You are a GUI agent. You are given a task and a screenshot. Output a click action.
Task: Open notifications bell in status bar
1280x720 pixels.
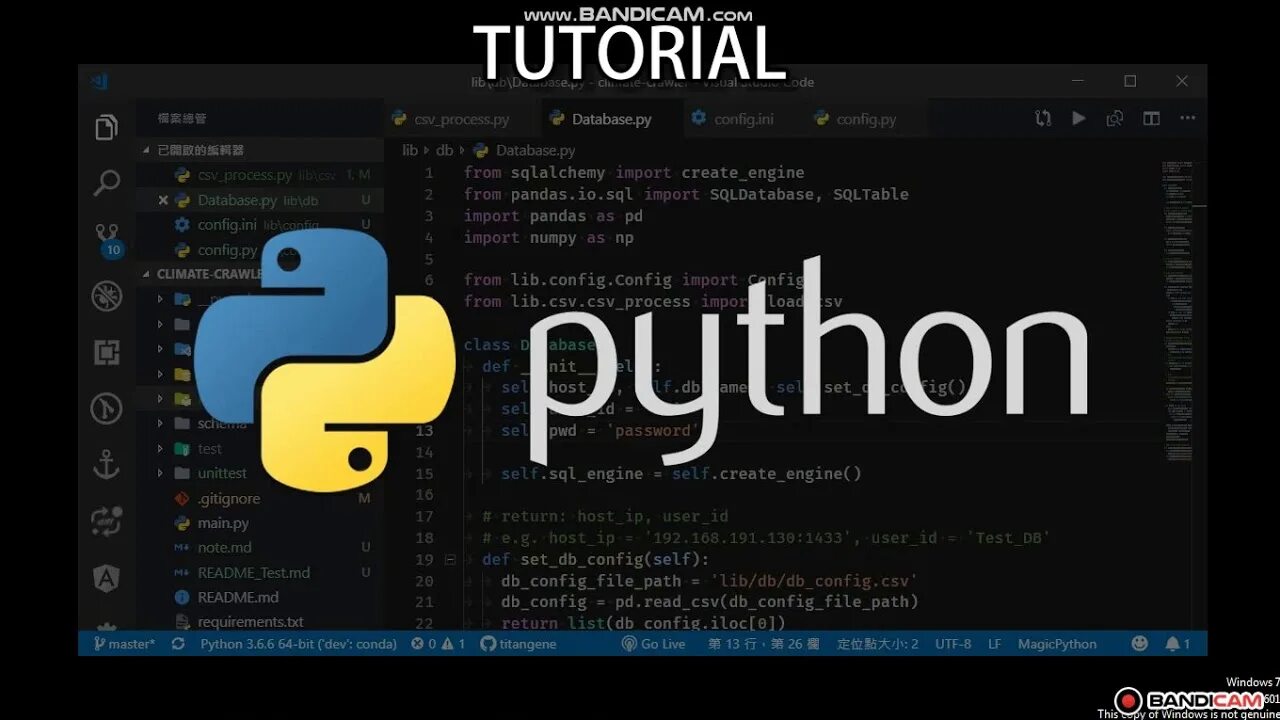click(1178, 644)
